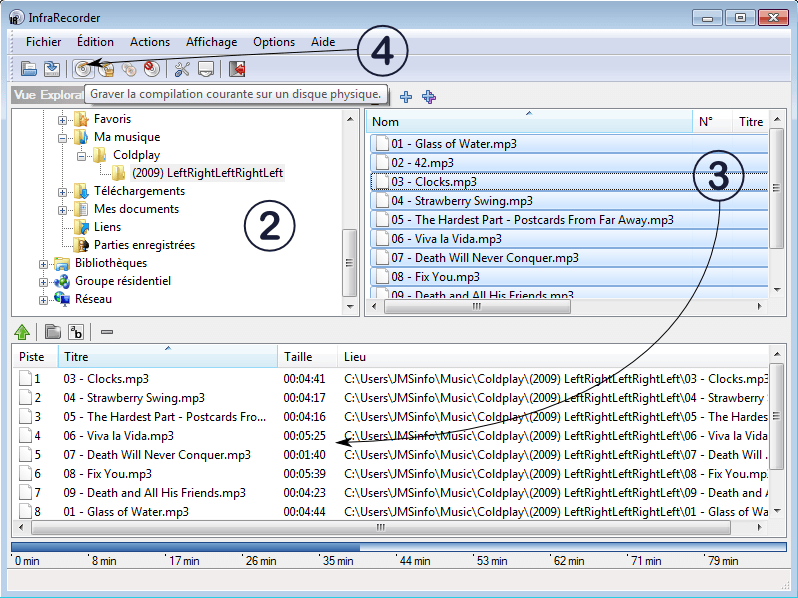Rename item 'ab' icon
798x598 pixels.
pyautogui.click(x=76, y=332)
